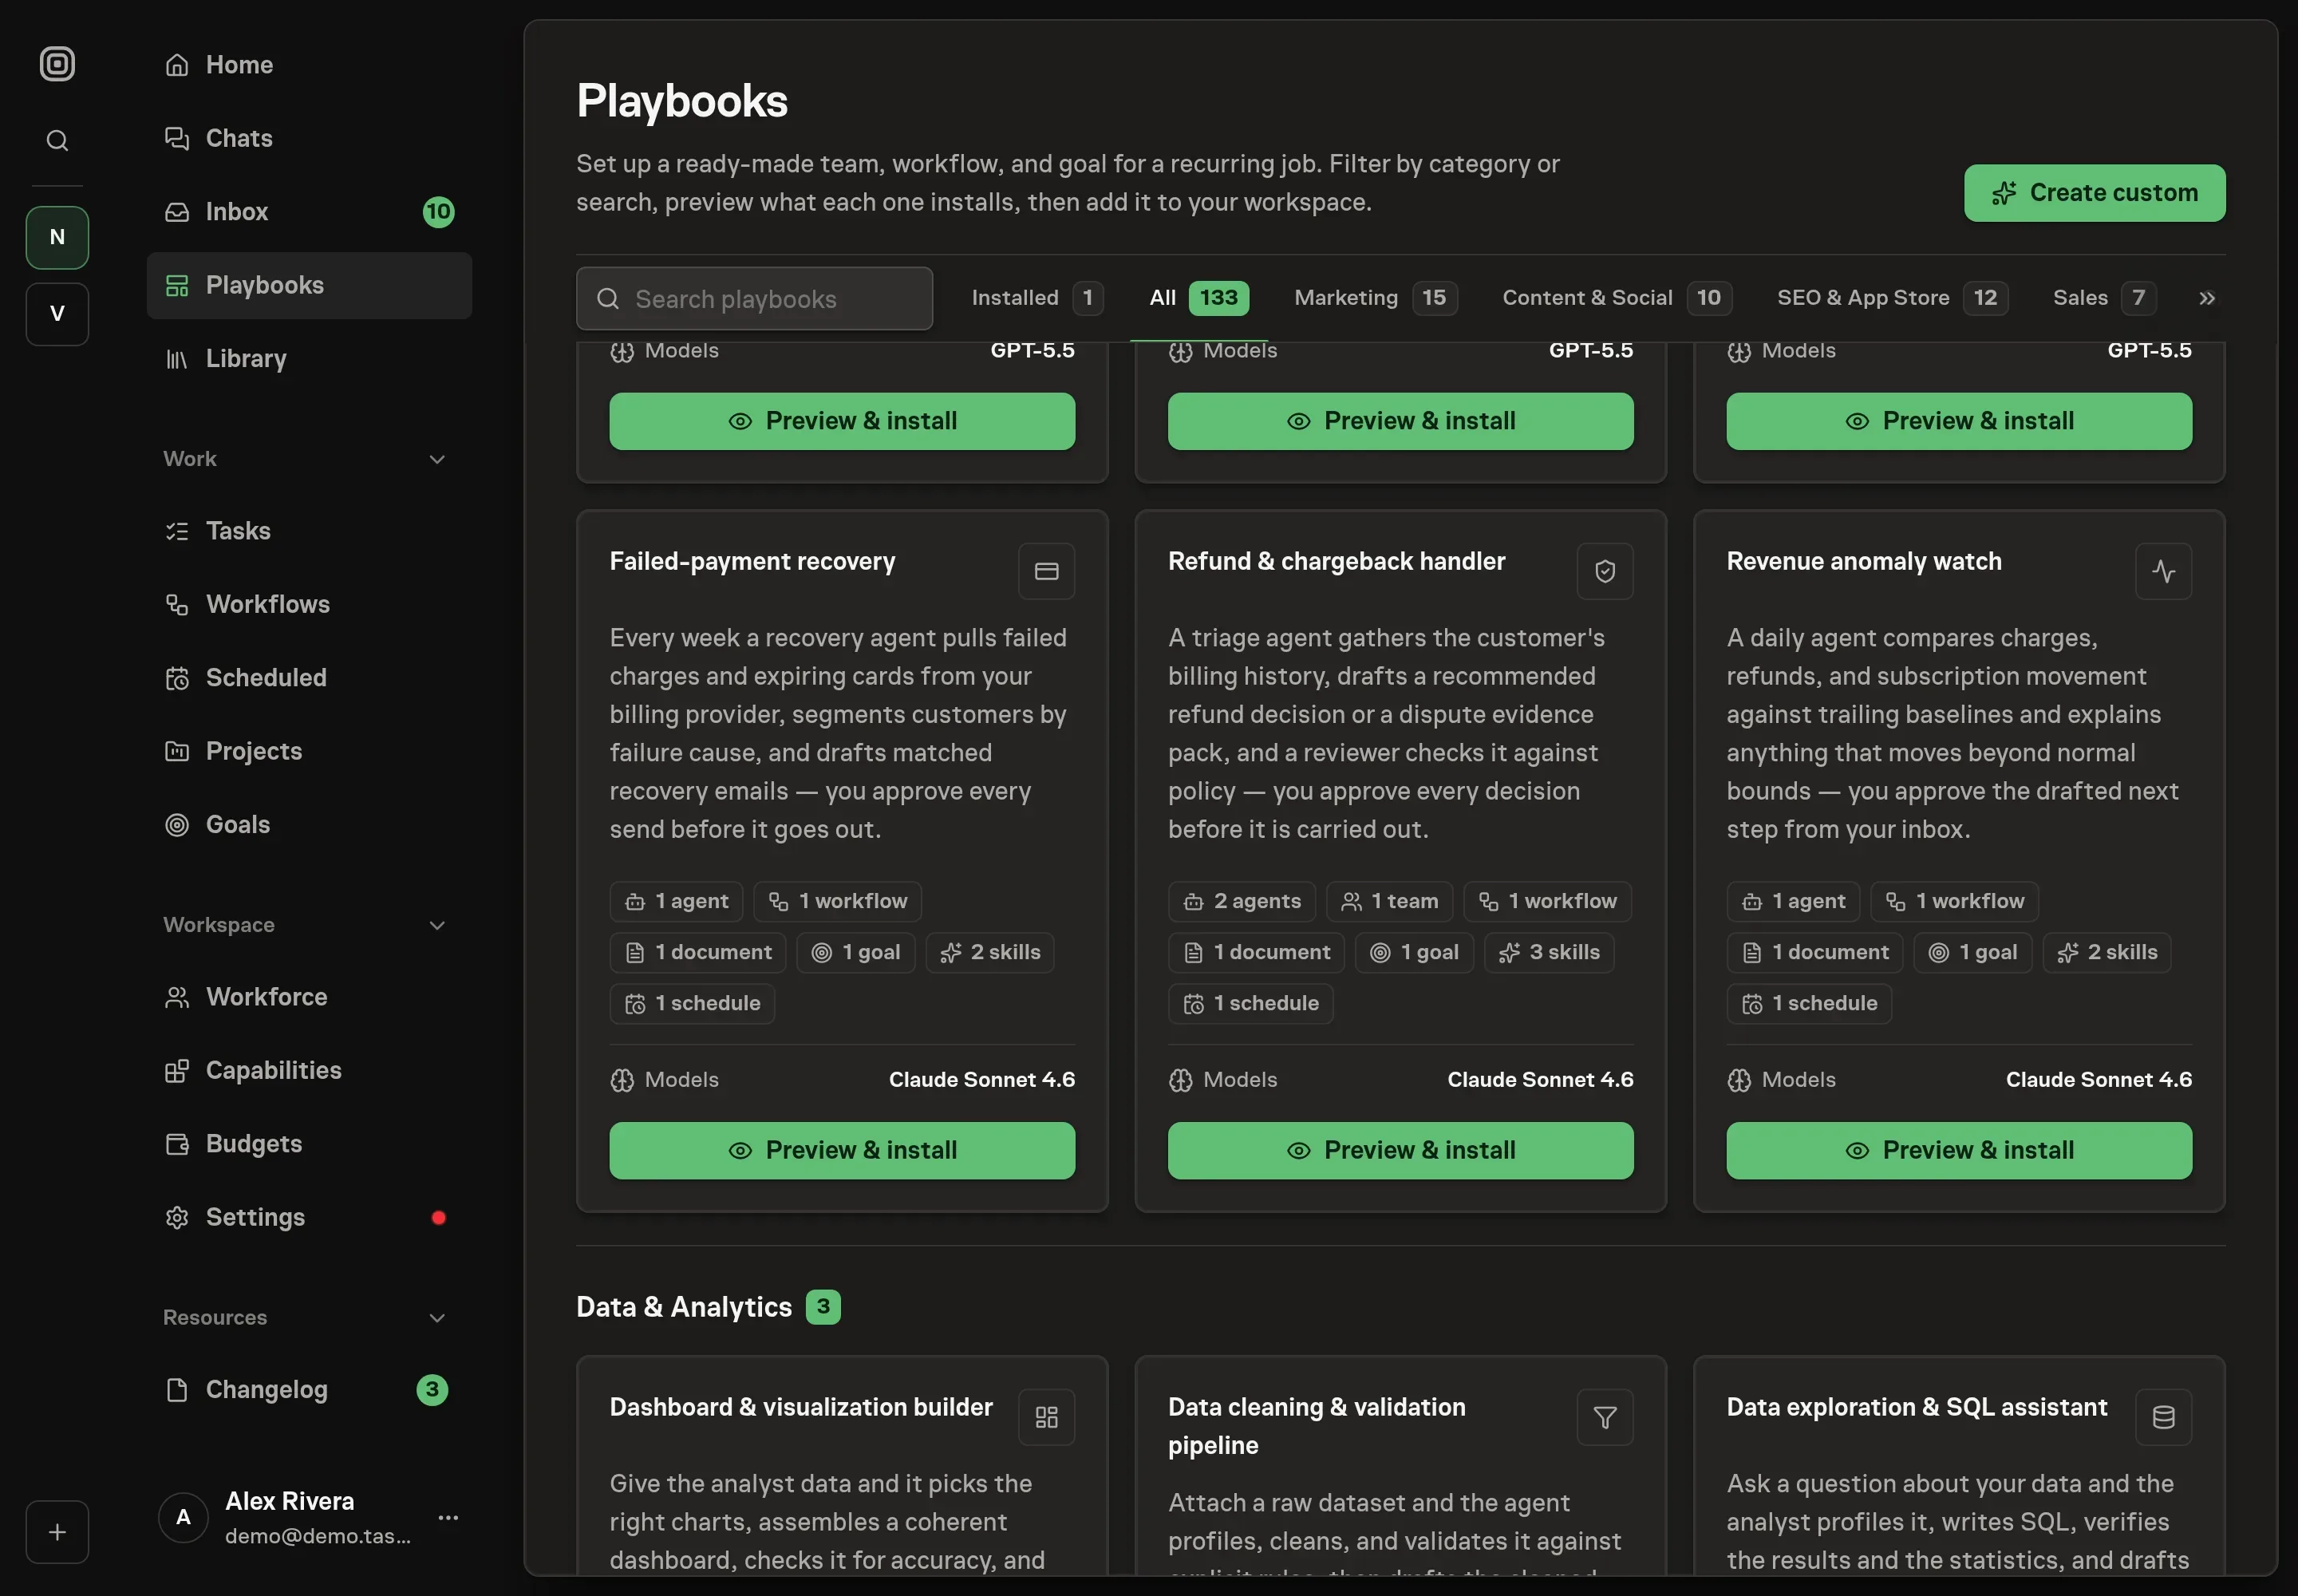Filter by the SEO & App Store tab
The image size is (2298, 1596).
pyautogui.click(x=1892, y=298)
